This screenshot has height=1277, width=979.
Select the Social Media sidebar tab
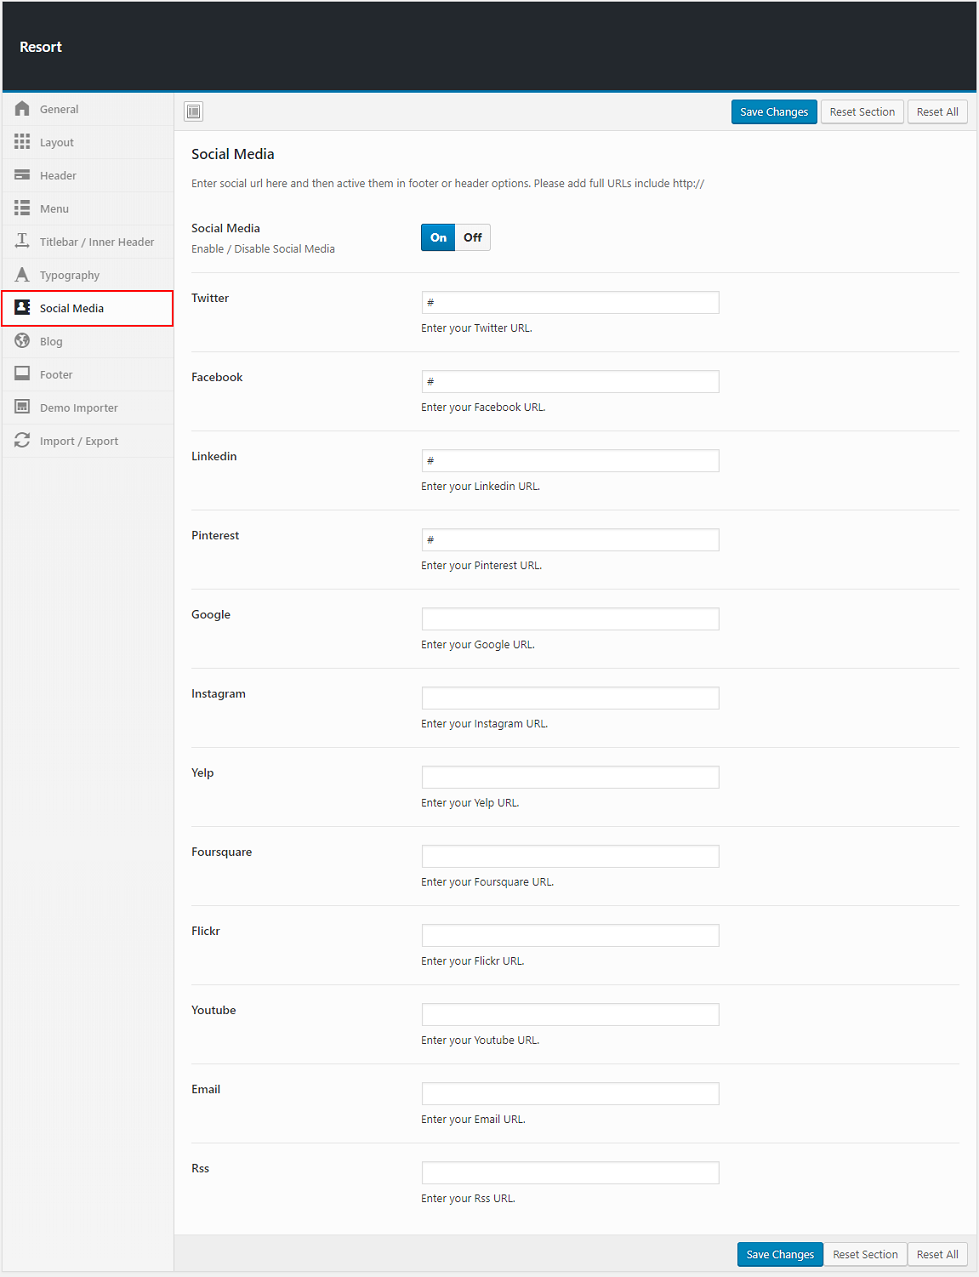tap(72, 308)
